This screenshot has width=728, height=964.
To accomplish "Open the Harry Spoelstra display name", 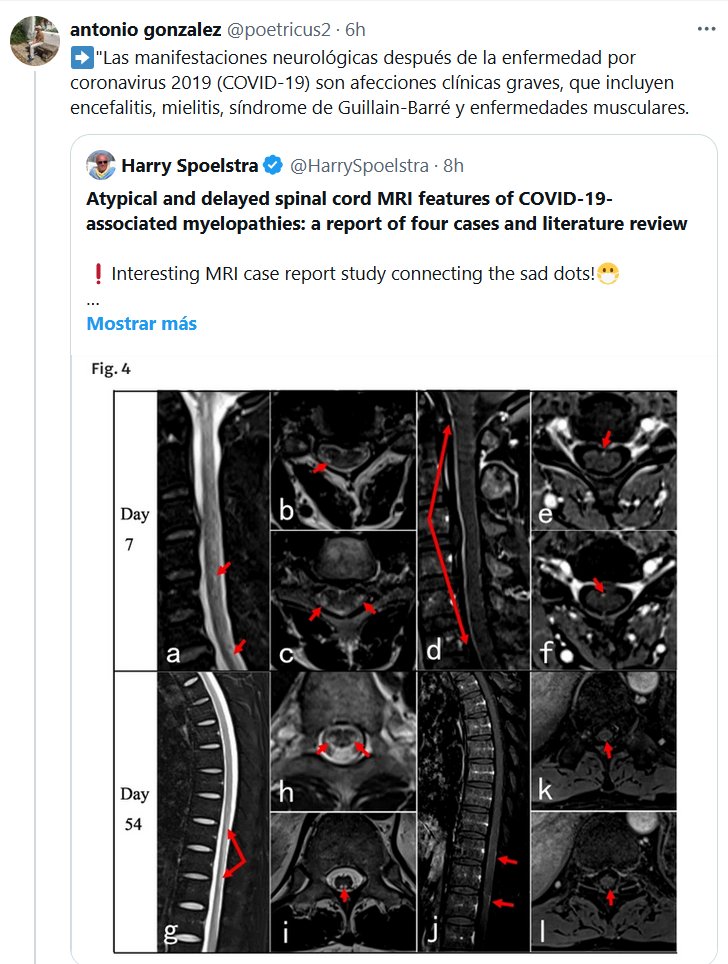I will click(189, 165).
